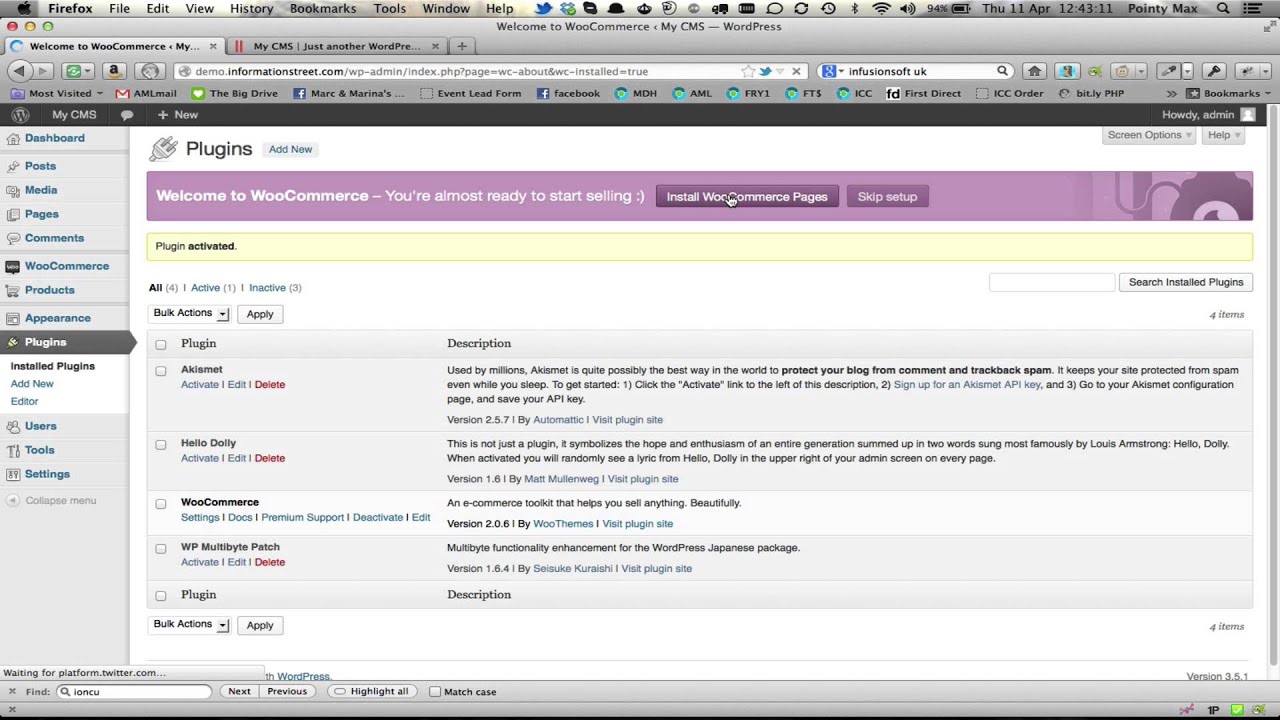1280x720 pixels.
Task: Open Products menu in sidebar
Action: [50, 290]
